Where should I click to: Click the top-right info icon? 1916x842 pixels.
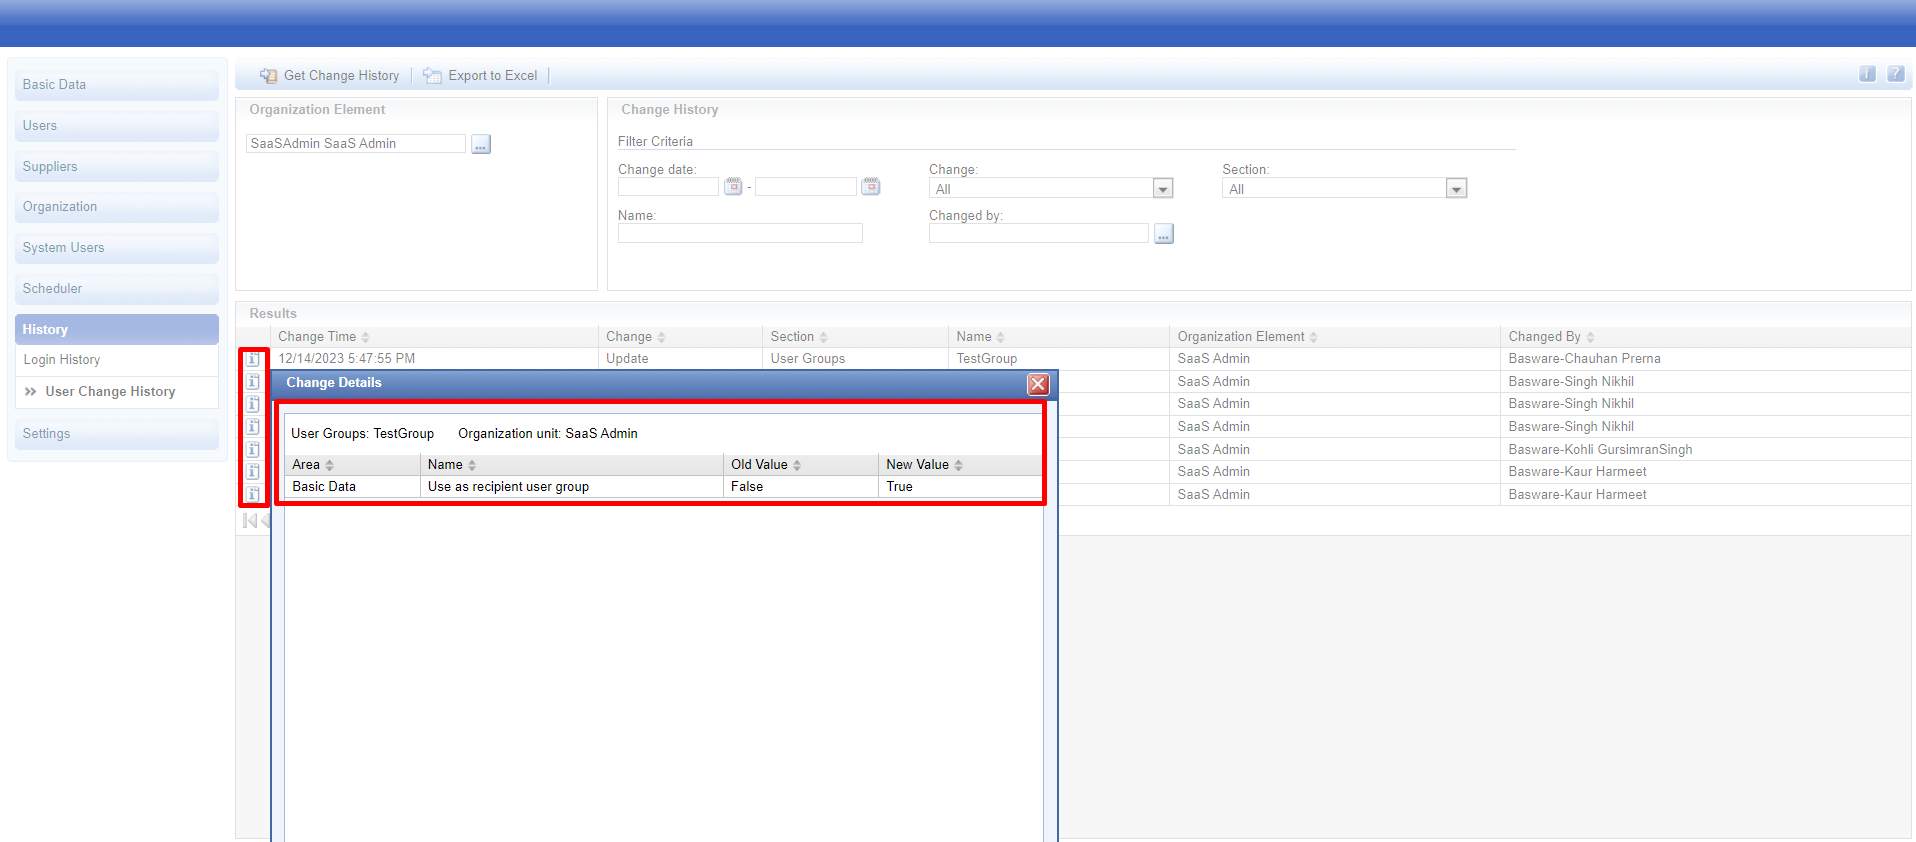tap(1867, 74)
